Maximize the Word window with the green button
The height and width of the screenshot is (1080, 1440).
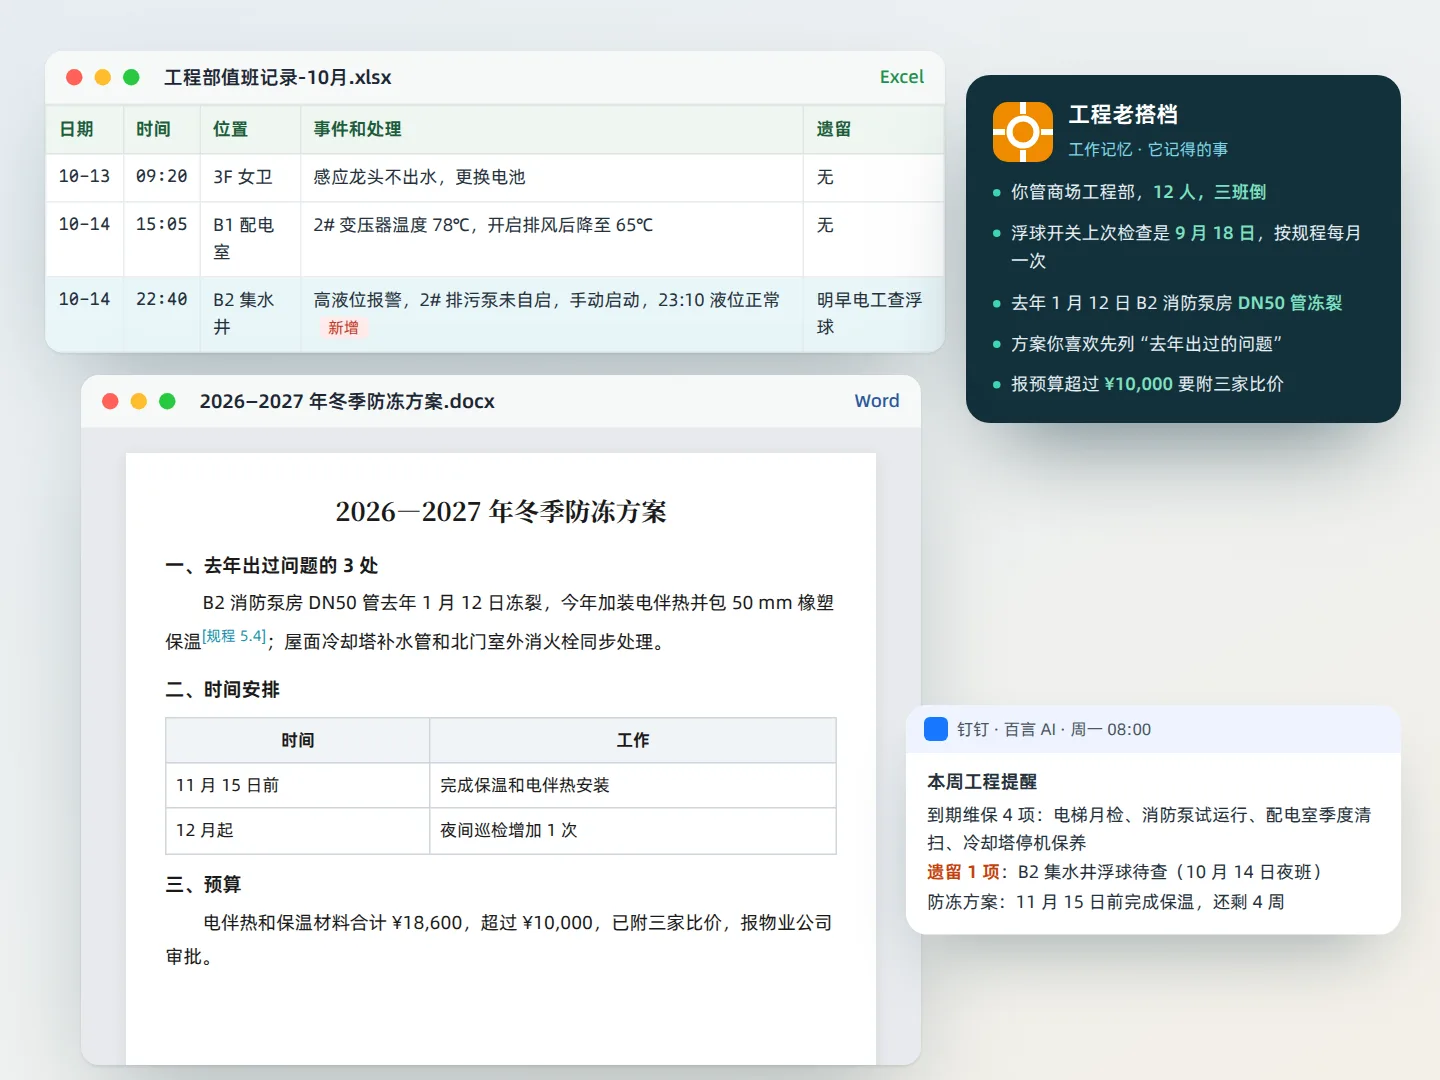click(167, 401)
